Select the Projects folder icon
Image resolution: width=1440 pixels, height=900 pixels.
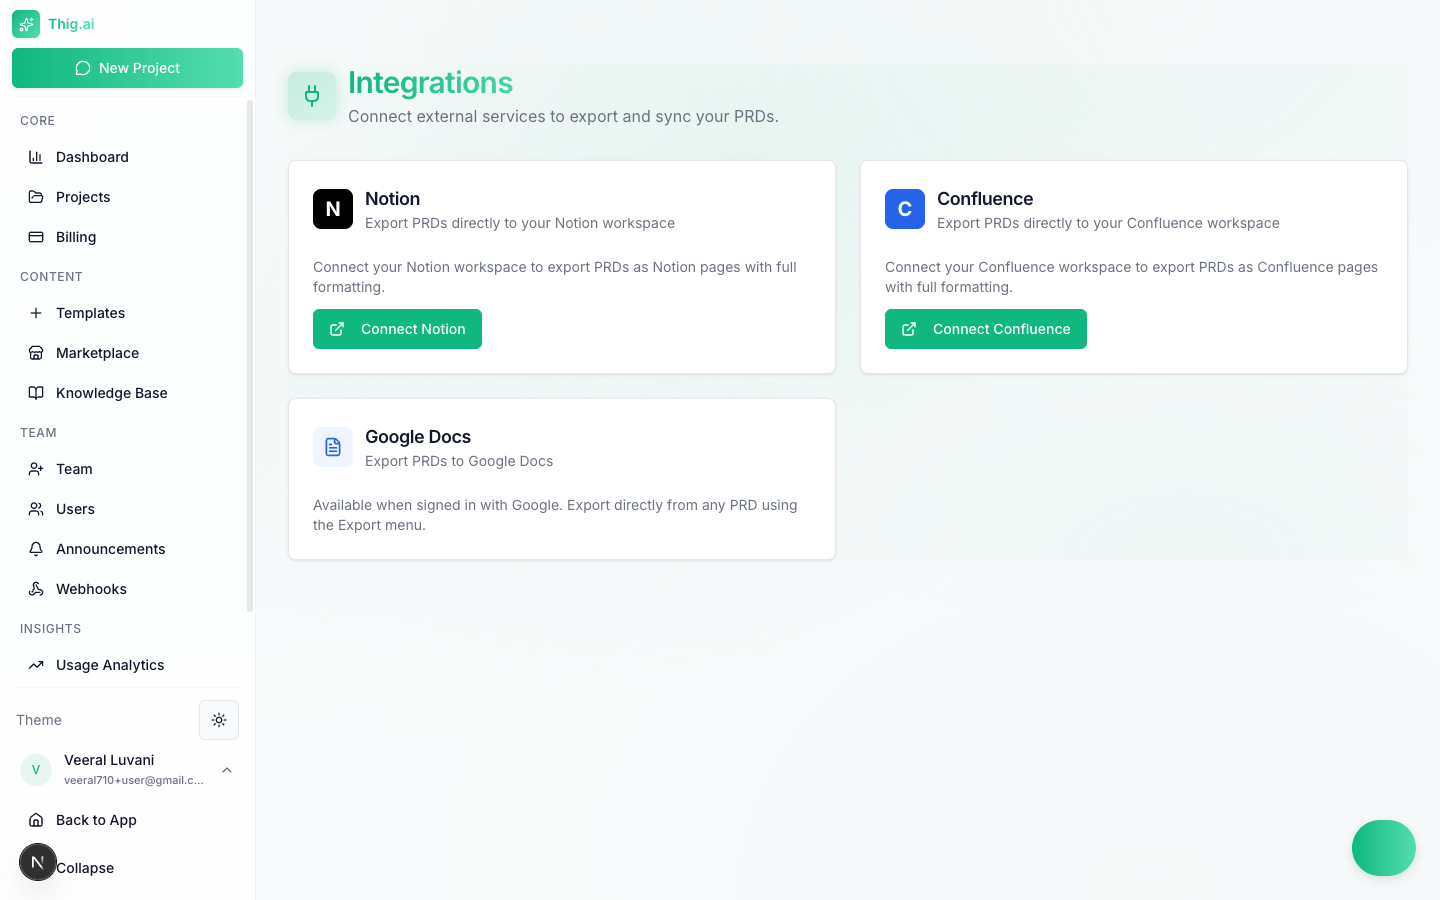pos(37,196)
